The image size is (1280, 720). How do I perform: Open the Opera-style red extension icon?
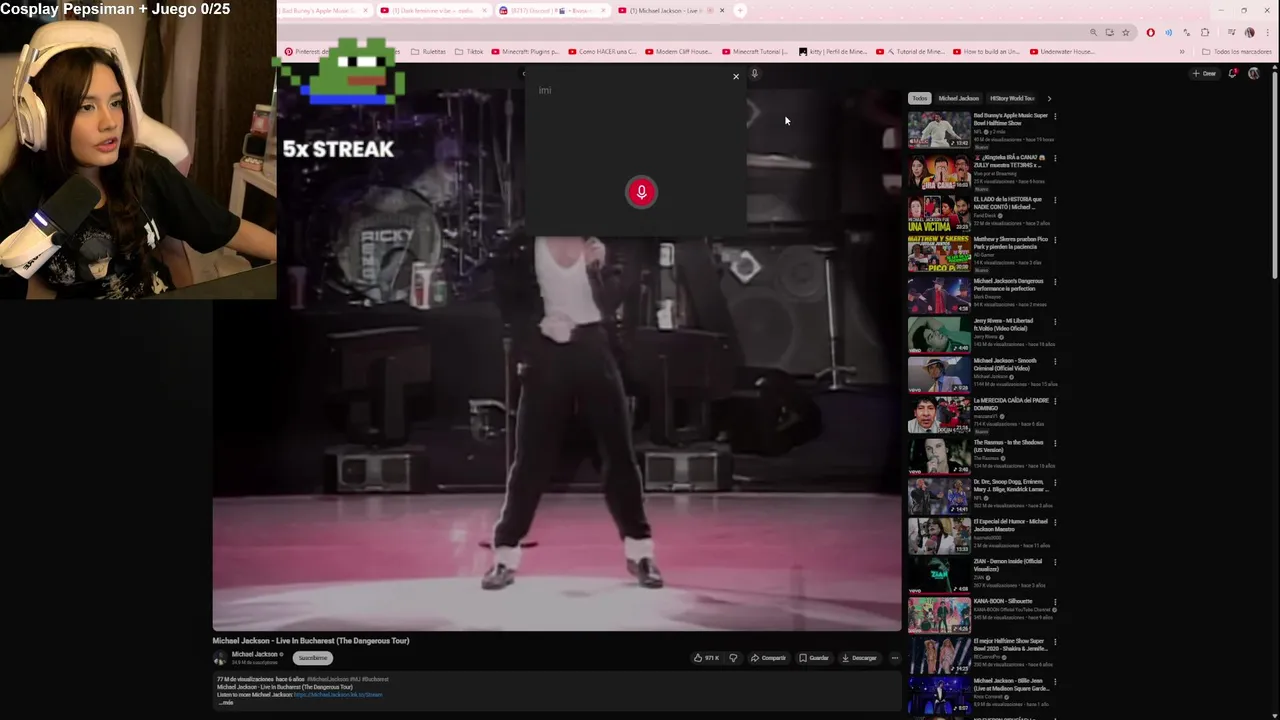1150,32
